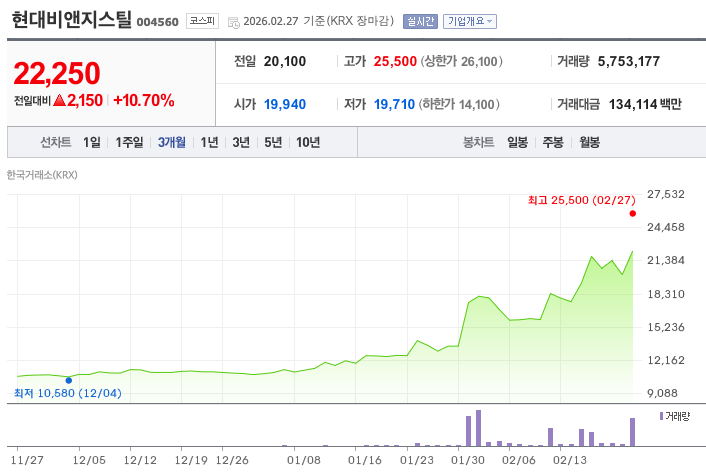Select the 3개월 line chart tab
The width and height of the screenshot is (706, 474).
pos(172,142)
